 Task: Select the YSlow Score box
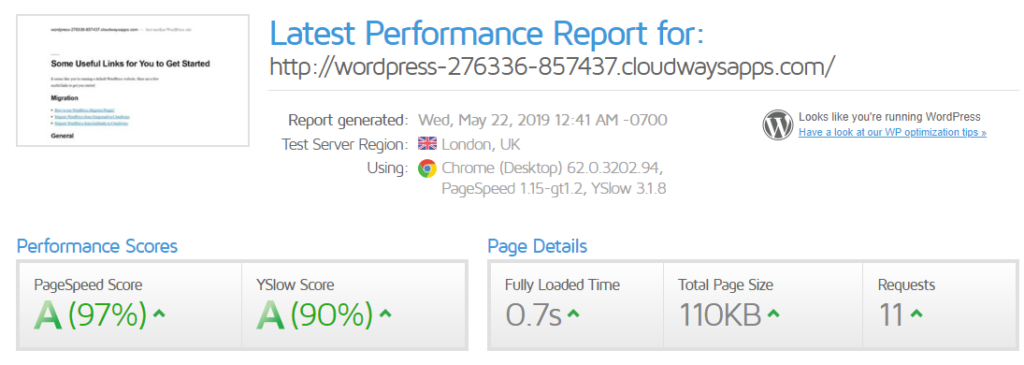tap(353, 306)
